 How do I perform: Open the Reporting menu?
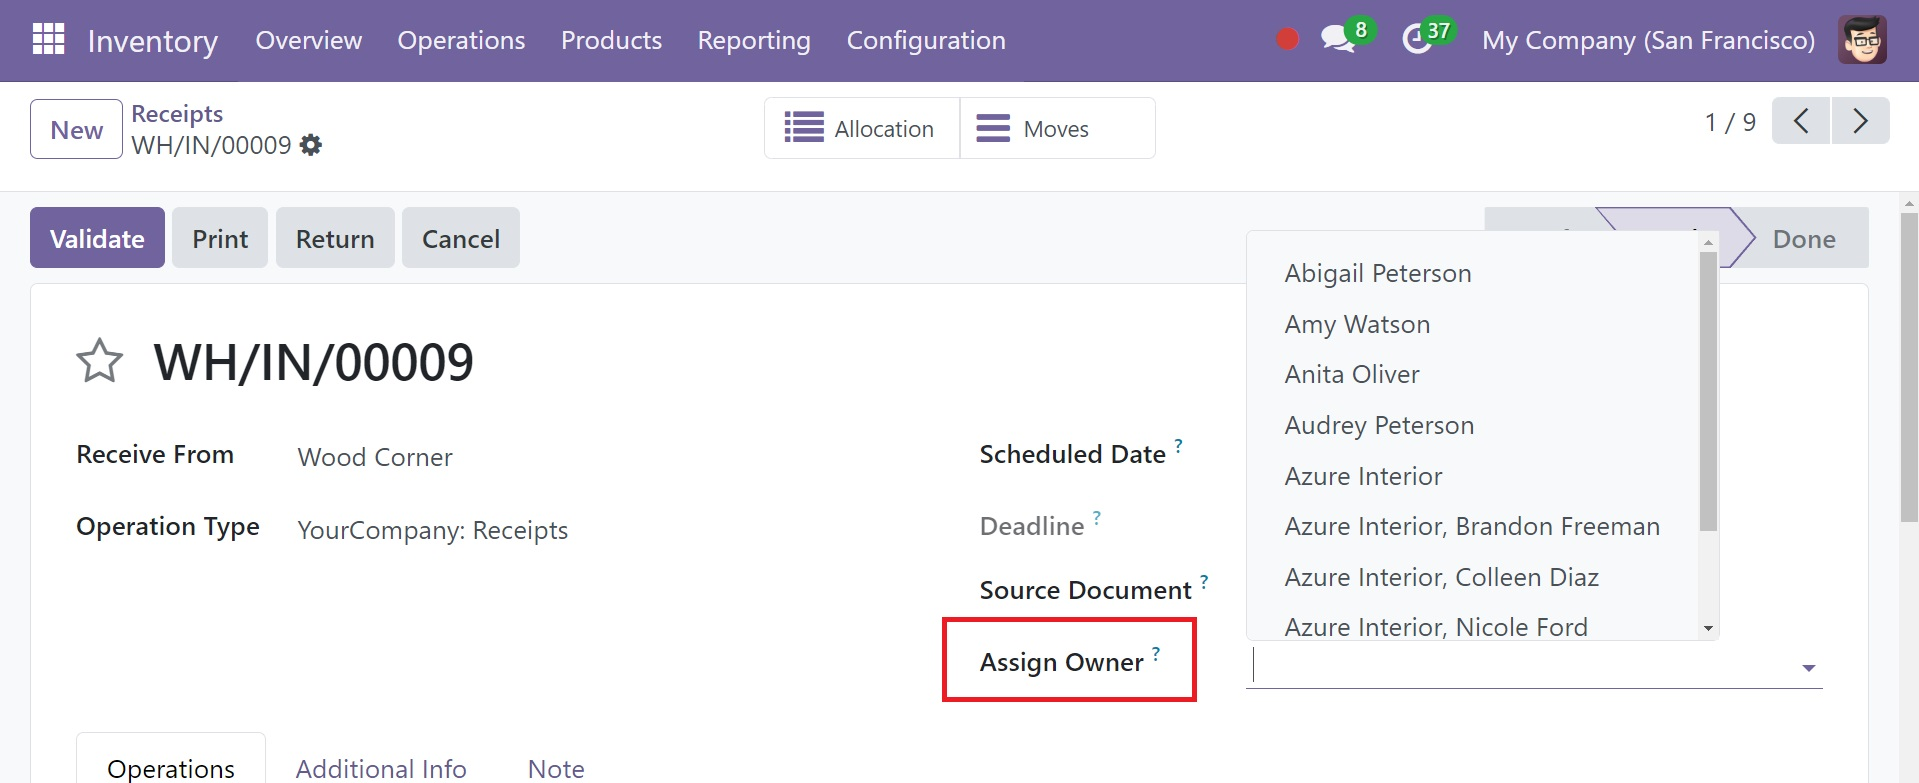tap(754, 40)
